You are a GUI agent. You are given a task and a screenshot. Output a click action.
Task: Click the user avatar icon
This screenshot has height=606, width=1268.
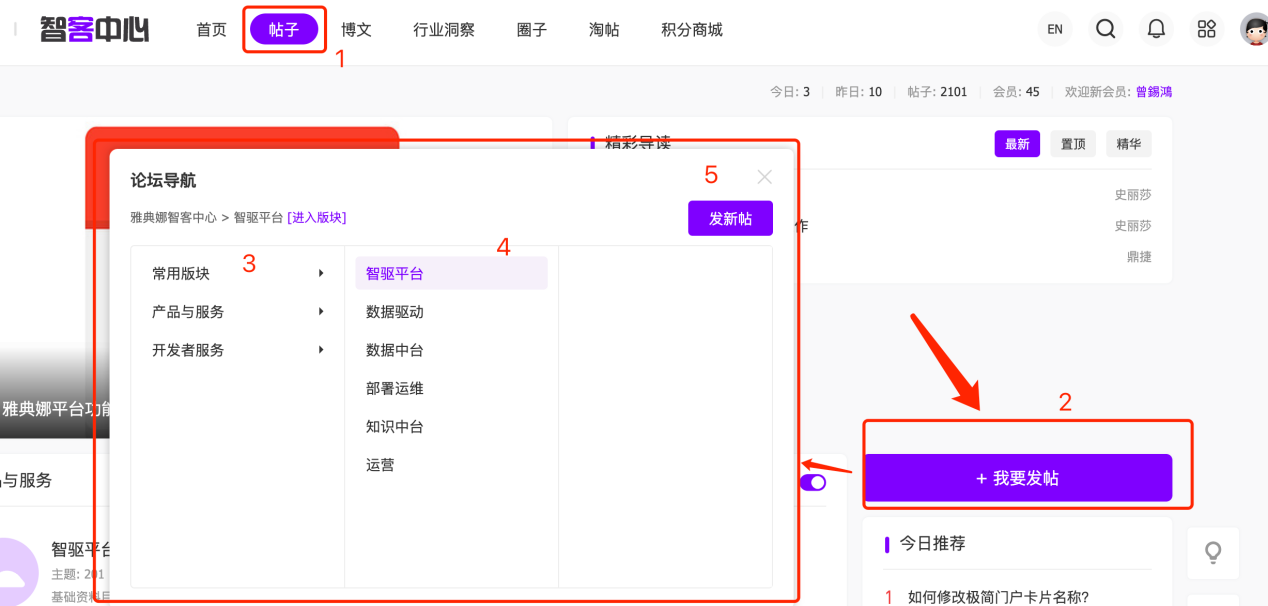tap(1254, 29)
